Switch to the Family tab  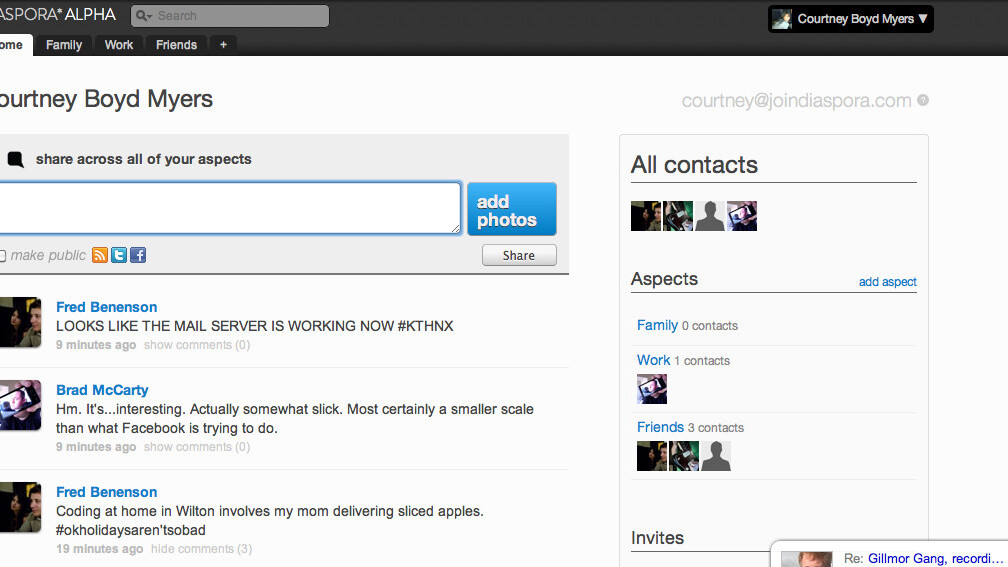[64, 45]
